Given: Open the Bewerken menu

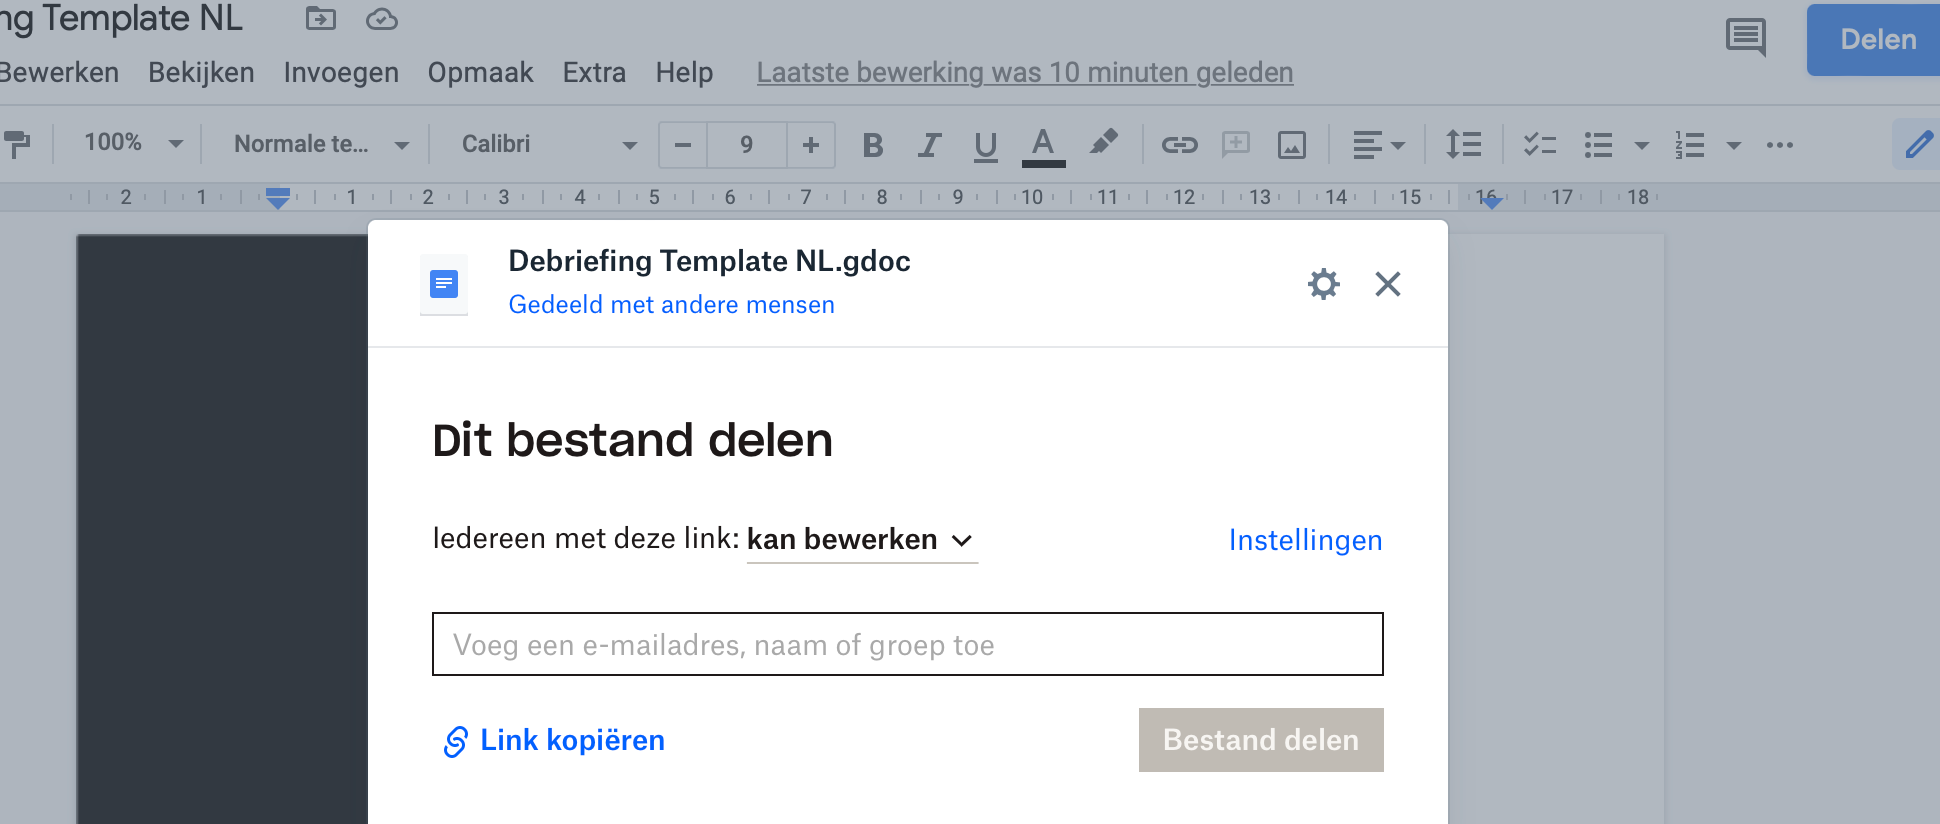Looking at the screenshot, I should (59, 72).
